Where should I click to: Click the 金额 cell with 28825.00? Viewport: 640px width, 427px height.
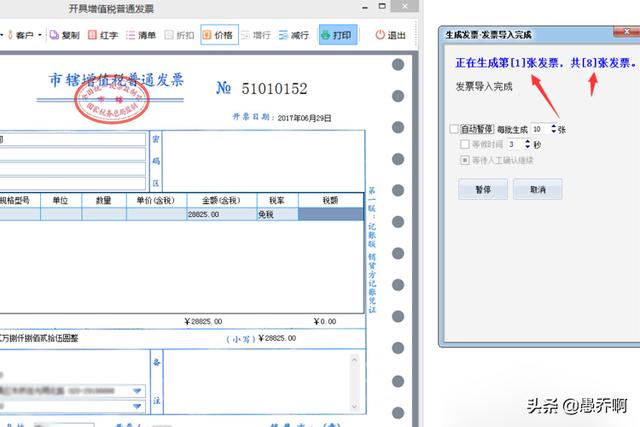[x=220, y=215]
